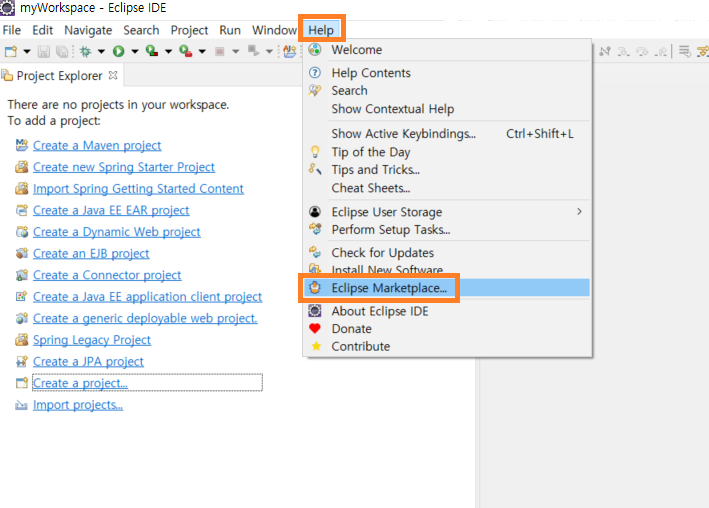Viewport: 709px width, 508px height.
Task: Open the Run menu
Action: click(230, 30)
